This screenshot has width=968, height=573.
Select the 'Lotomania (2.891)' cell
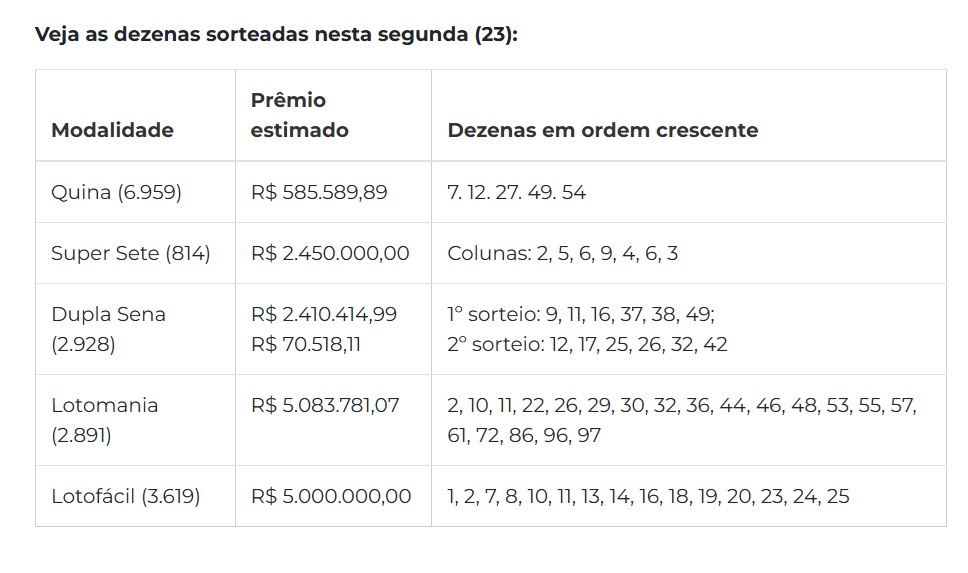click(x=104, y=420)
